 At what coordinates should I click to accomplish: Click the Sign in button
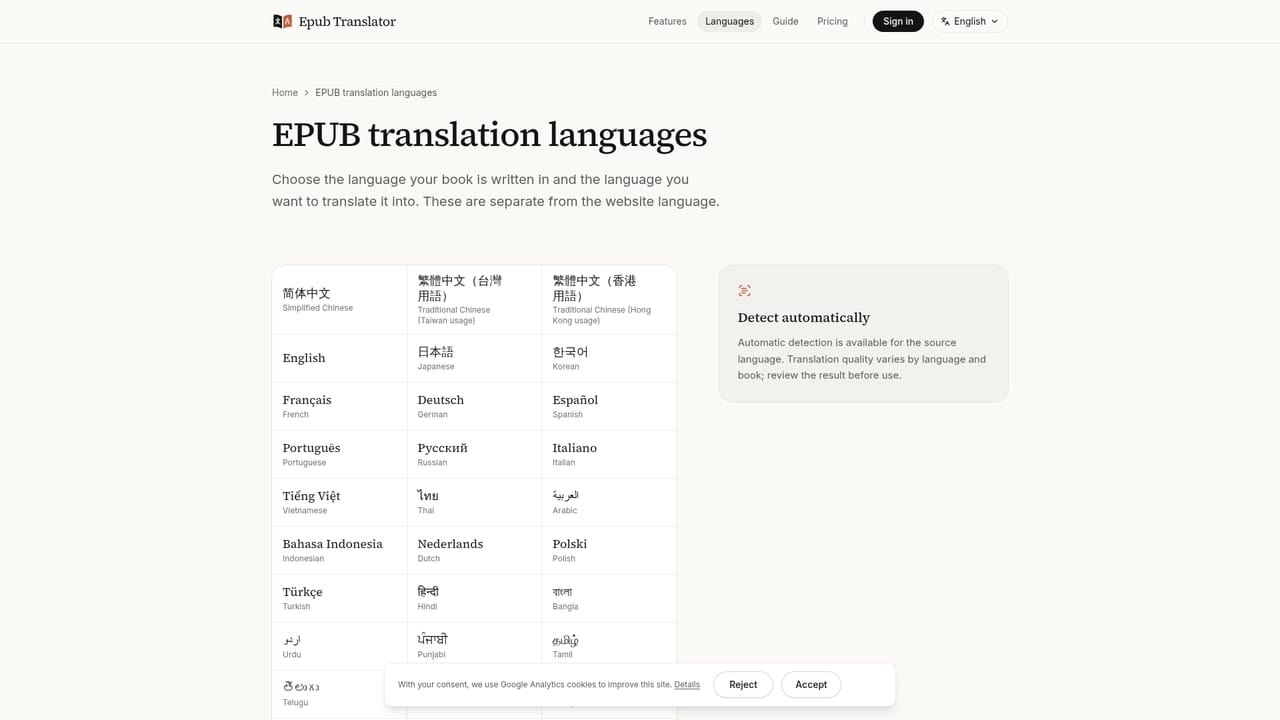pyautogui.click(x=898, y=21)
